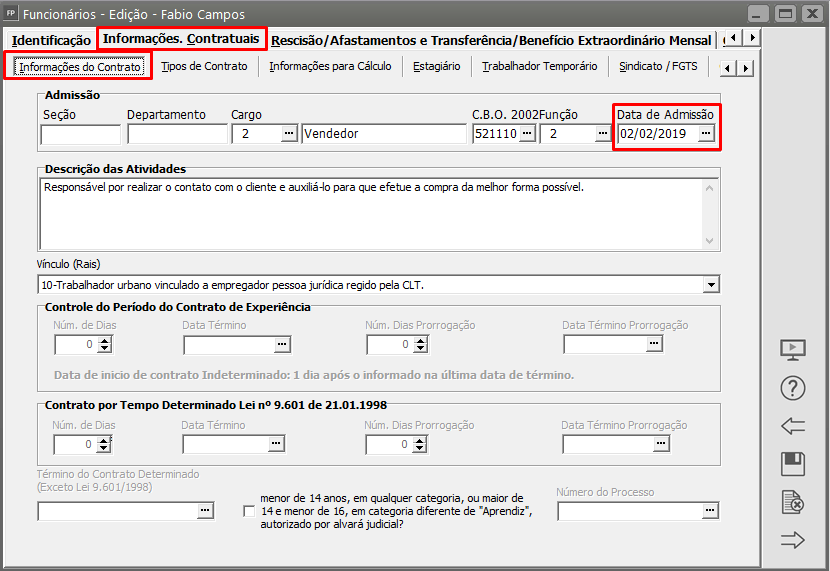Image resolution: width=830 pixels, height=571 pixels.
Task: Click the Número do Processo input field
Action: click(x=630, y=511)
